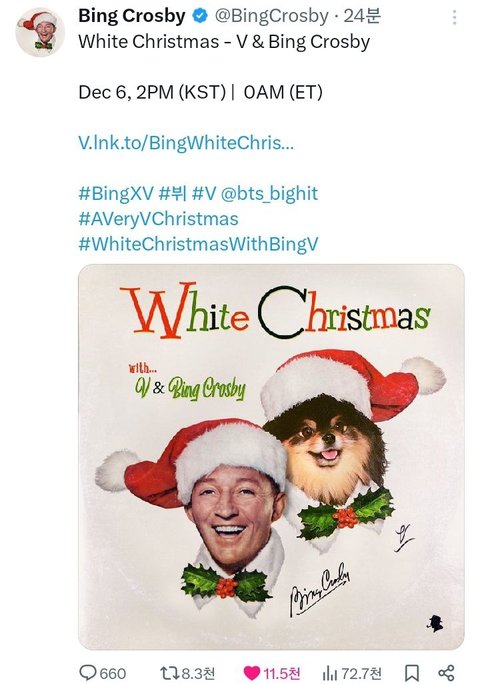Open the view analytics bar chart icon

[330, 673]
